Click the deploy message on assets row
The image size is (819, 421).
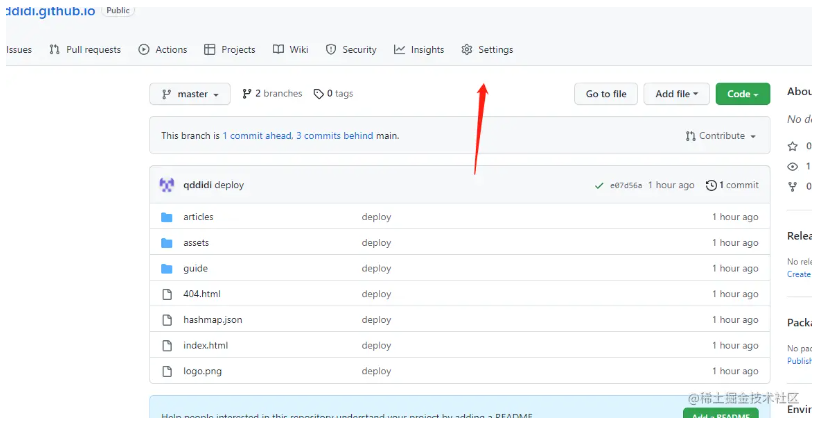(376, 243)
